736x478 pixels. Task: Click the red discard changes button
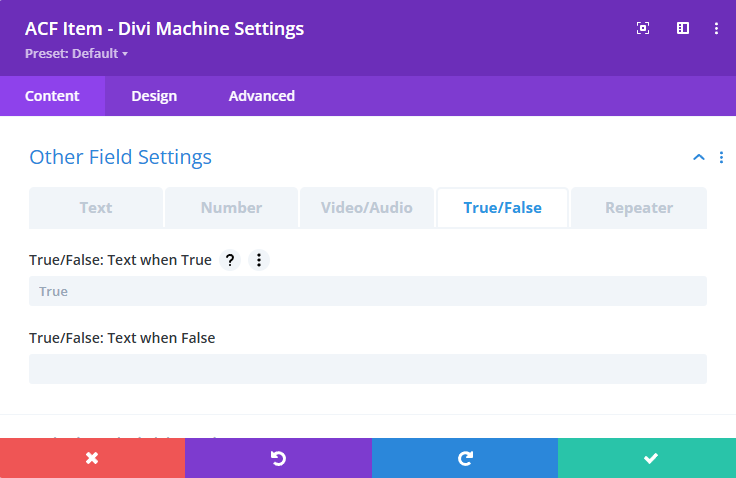coord(92,458)
